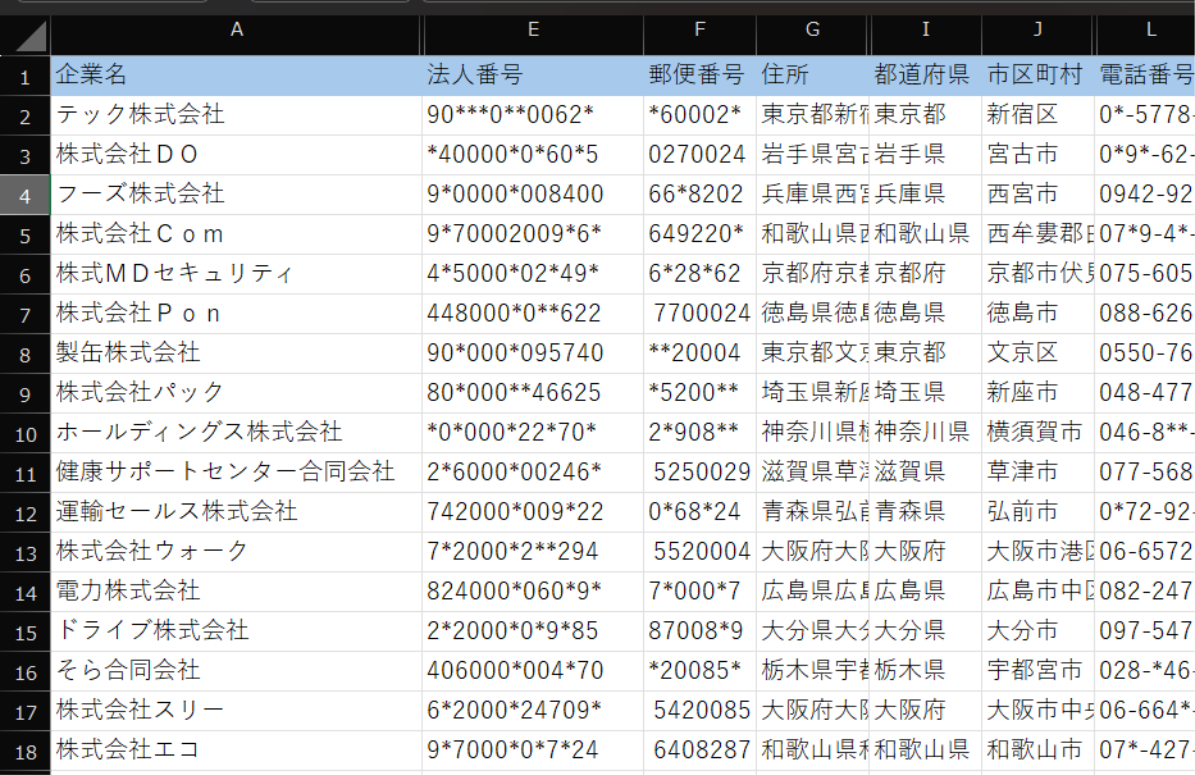Screen dimensions: 1195x775
Task: Select row 18 header
Action: [25, 751]
